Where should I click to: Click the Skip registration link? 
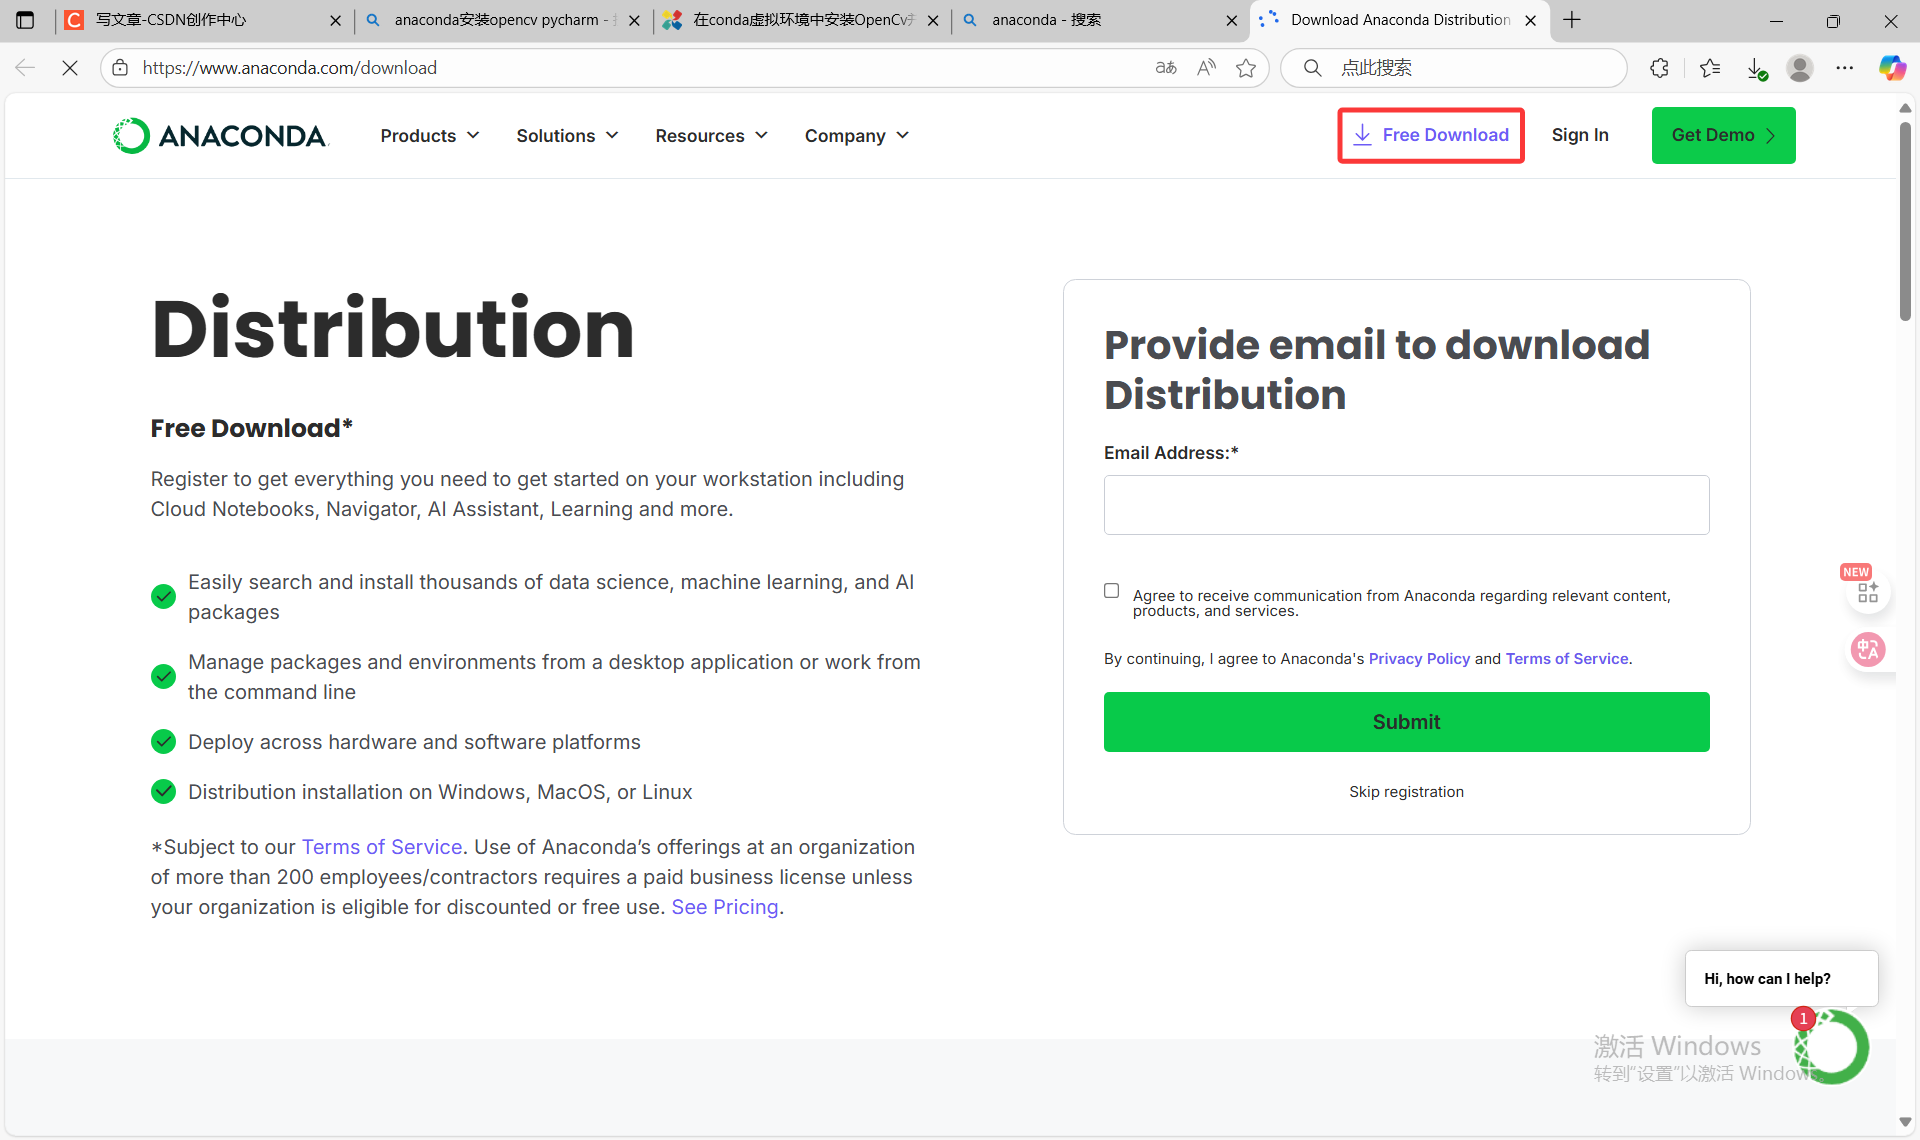[1405, 792]
